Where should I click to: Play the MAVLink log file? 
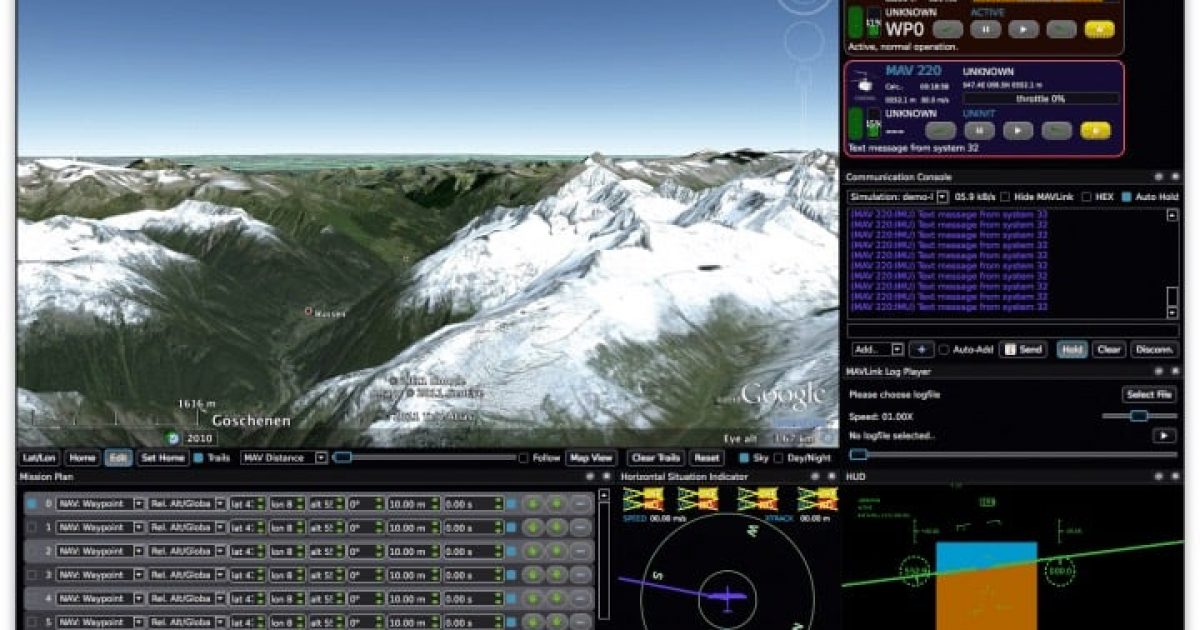(x=1163, y=436)
